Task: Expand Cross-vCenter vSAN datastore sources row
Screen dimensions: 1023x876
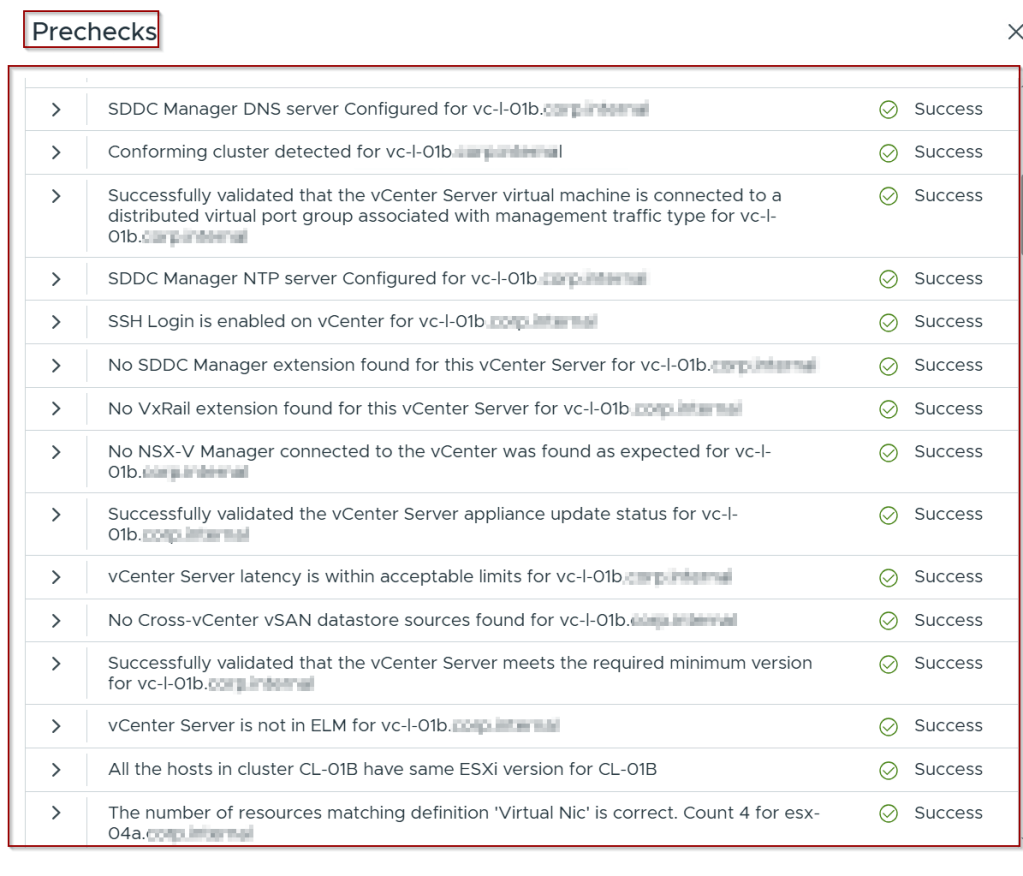Action: (56, 621)
